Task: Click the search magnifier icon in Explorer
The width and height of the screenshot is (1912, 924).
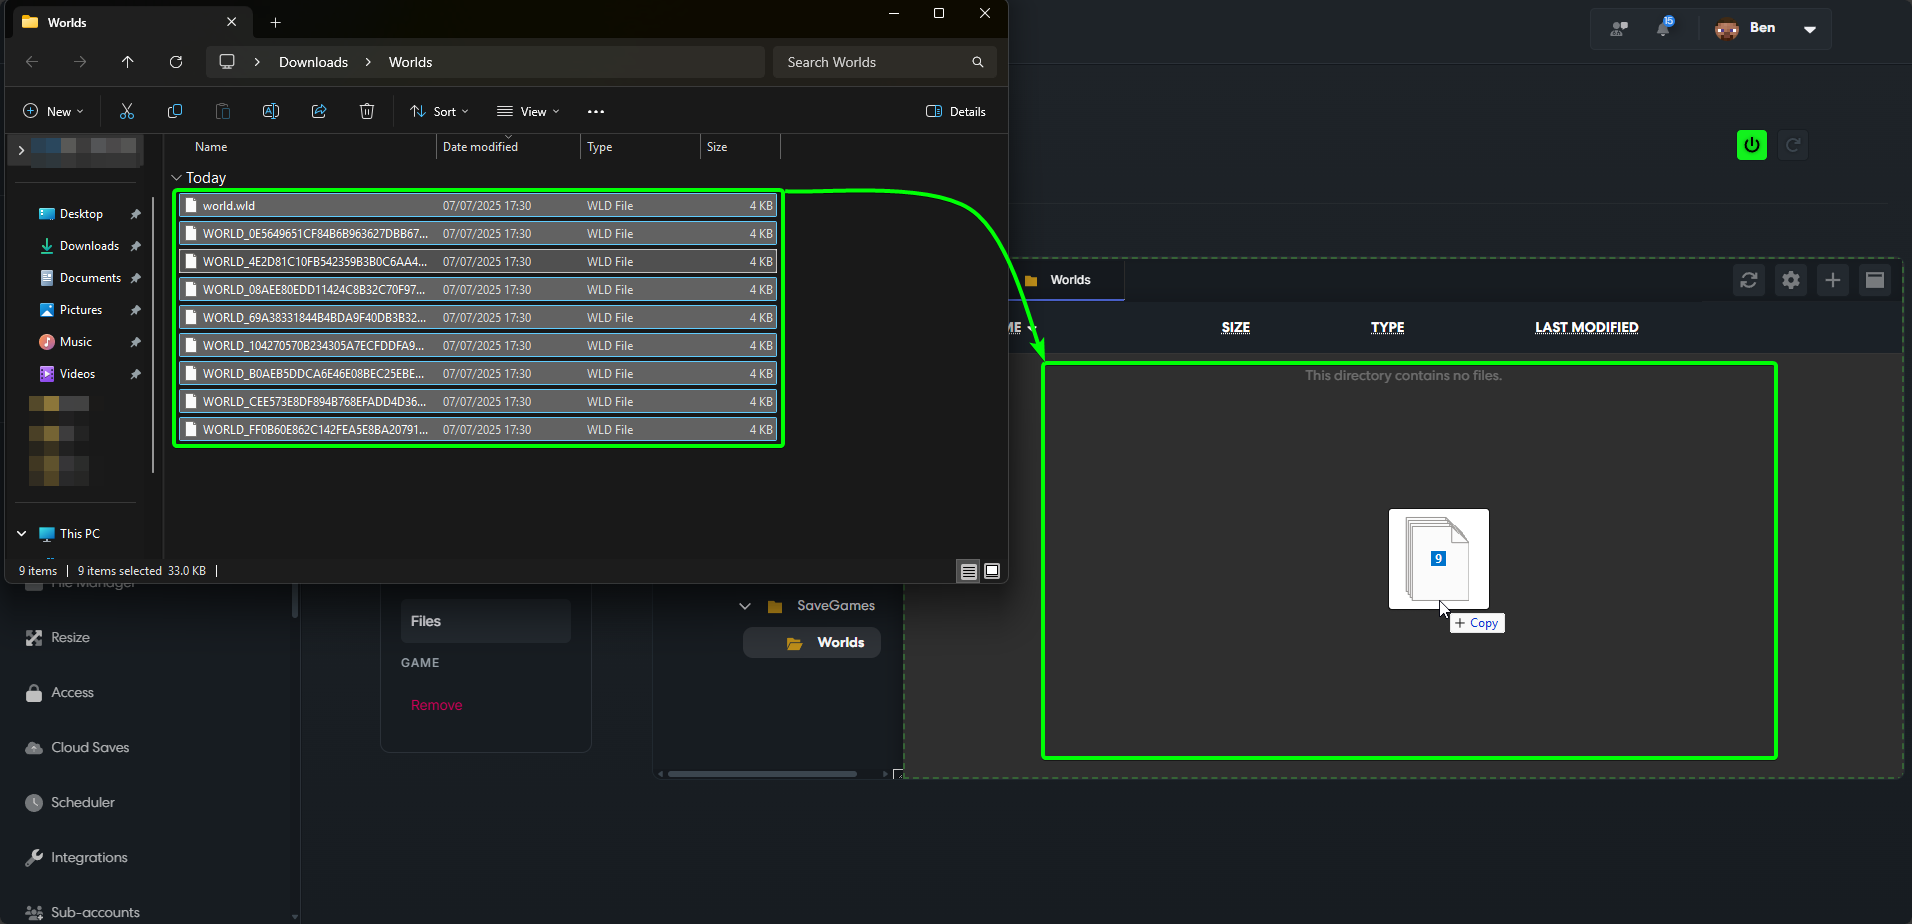Action: (x=978, y=62)
